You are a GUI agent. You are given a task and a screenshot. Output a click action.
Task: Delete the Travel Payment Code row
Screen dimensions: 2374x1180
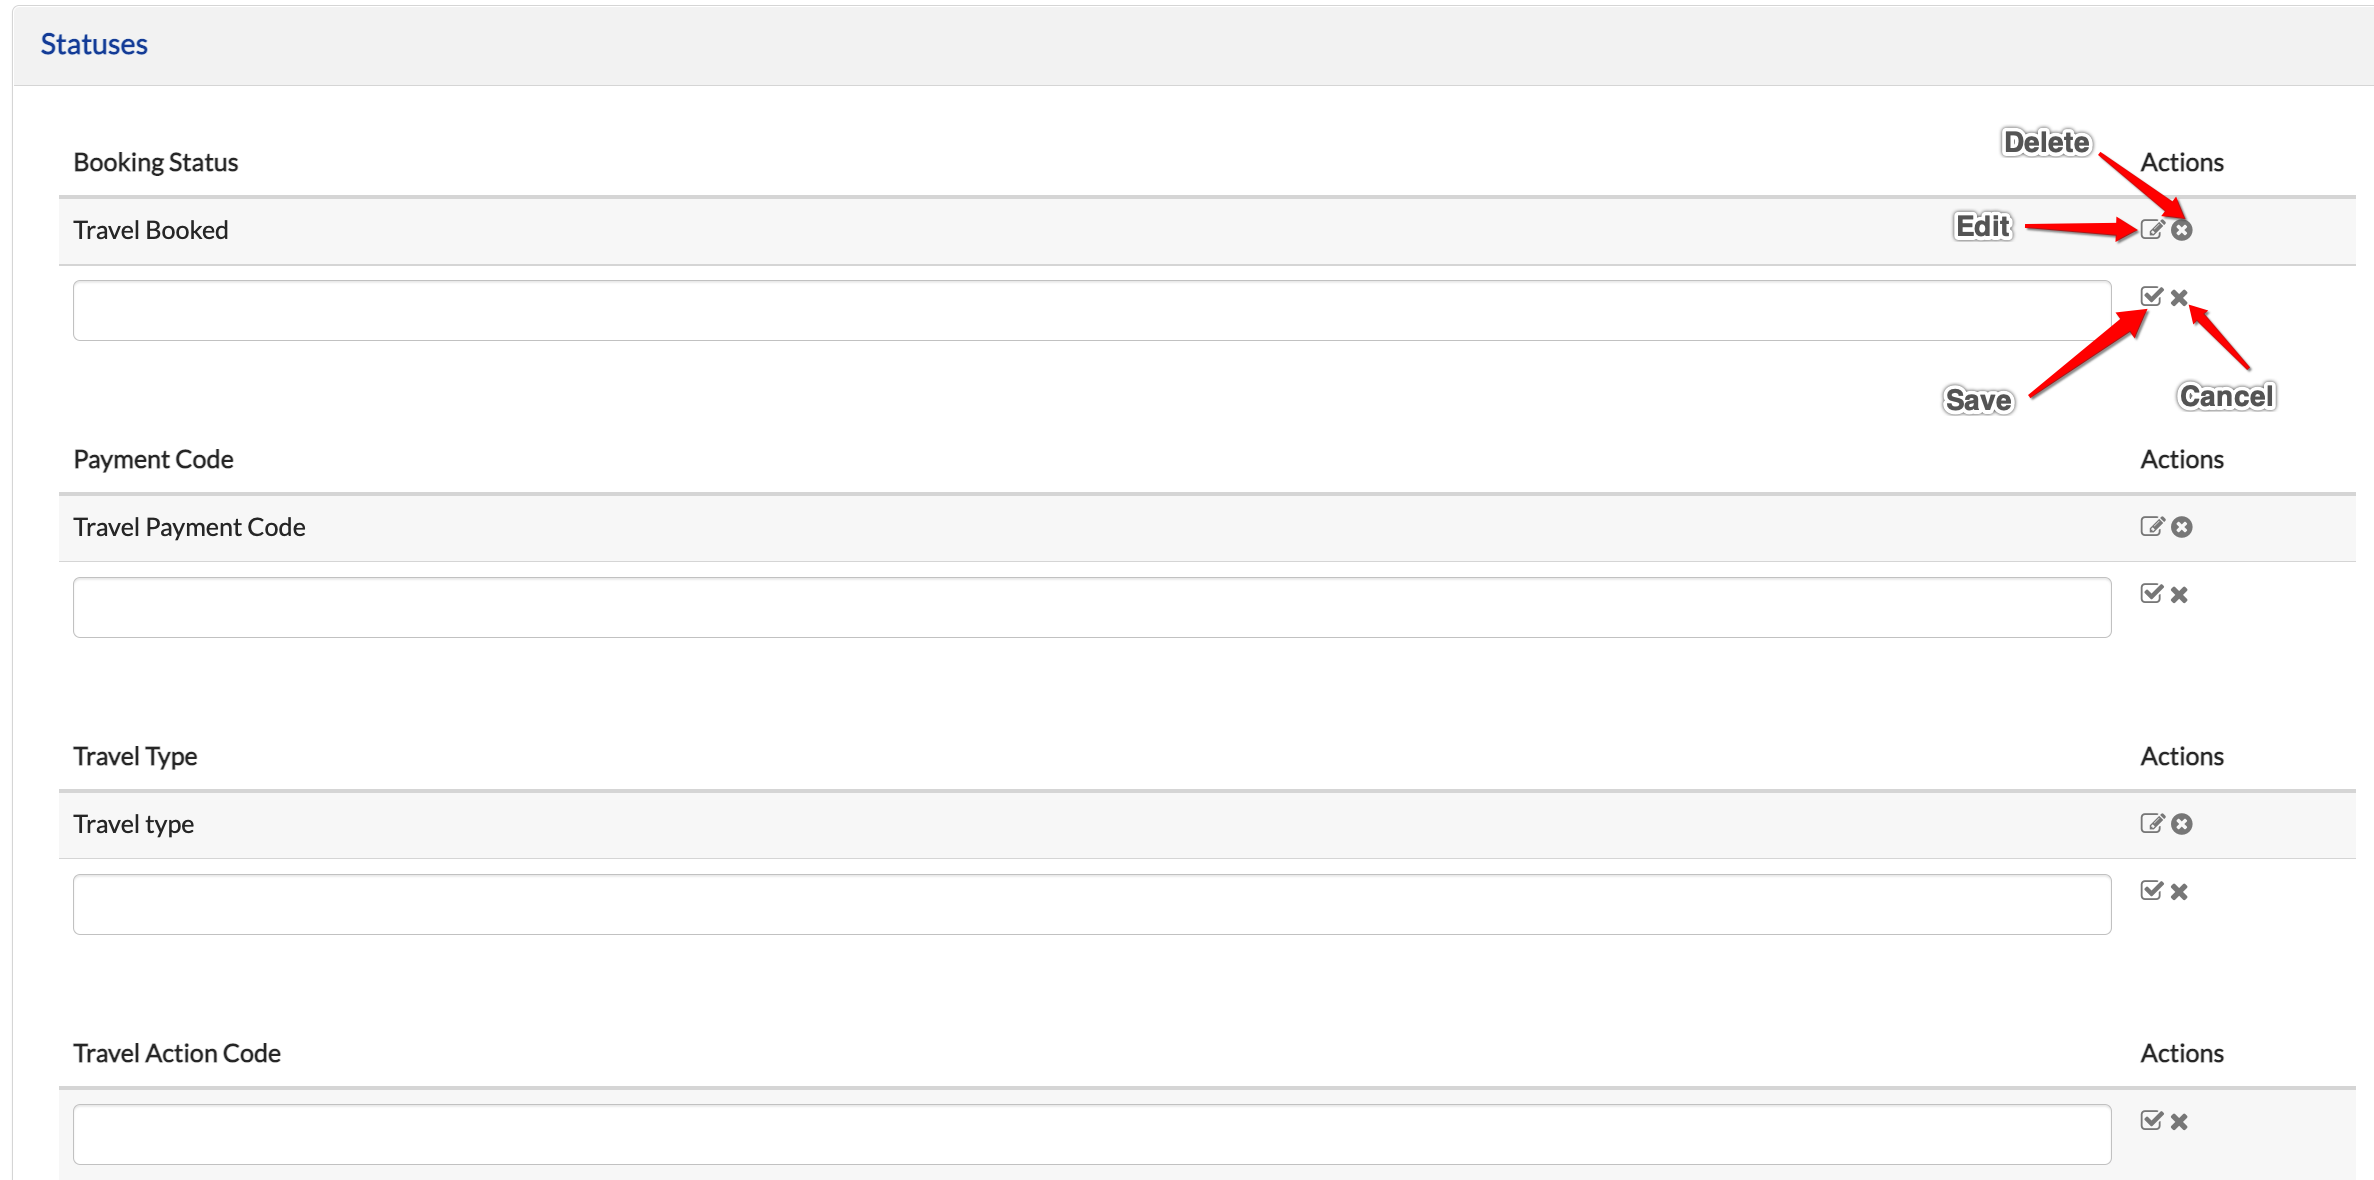pos(2182,527)
